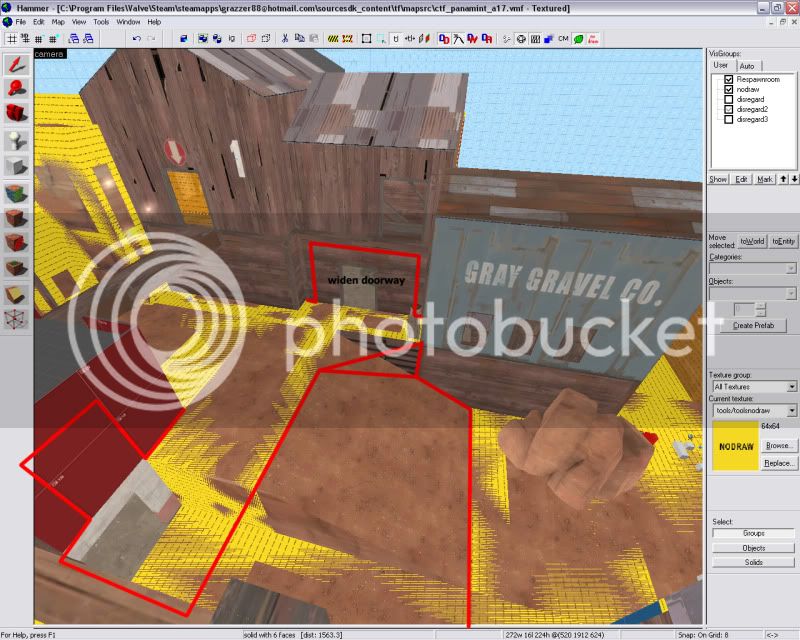Hide selected objects with red box icon
This screenshot has width=800, height=640.
(x=251, y=39)
